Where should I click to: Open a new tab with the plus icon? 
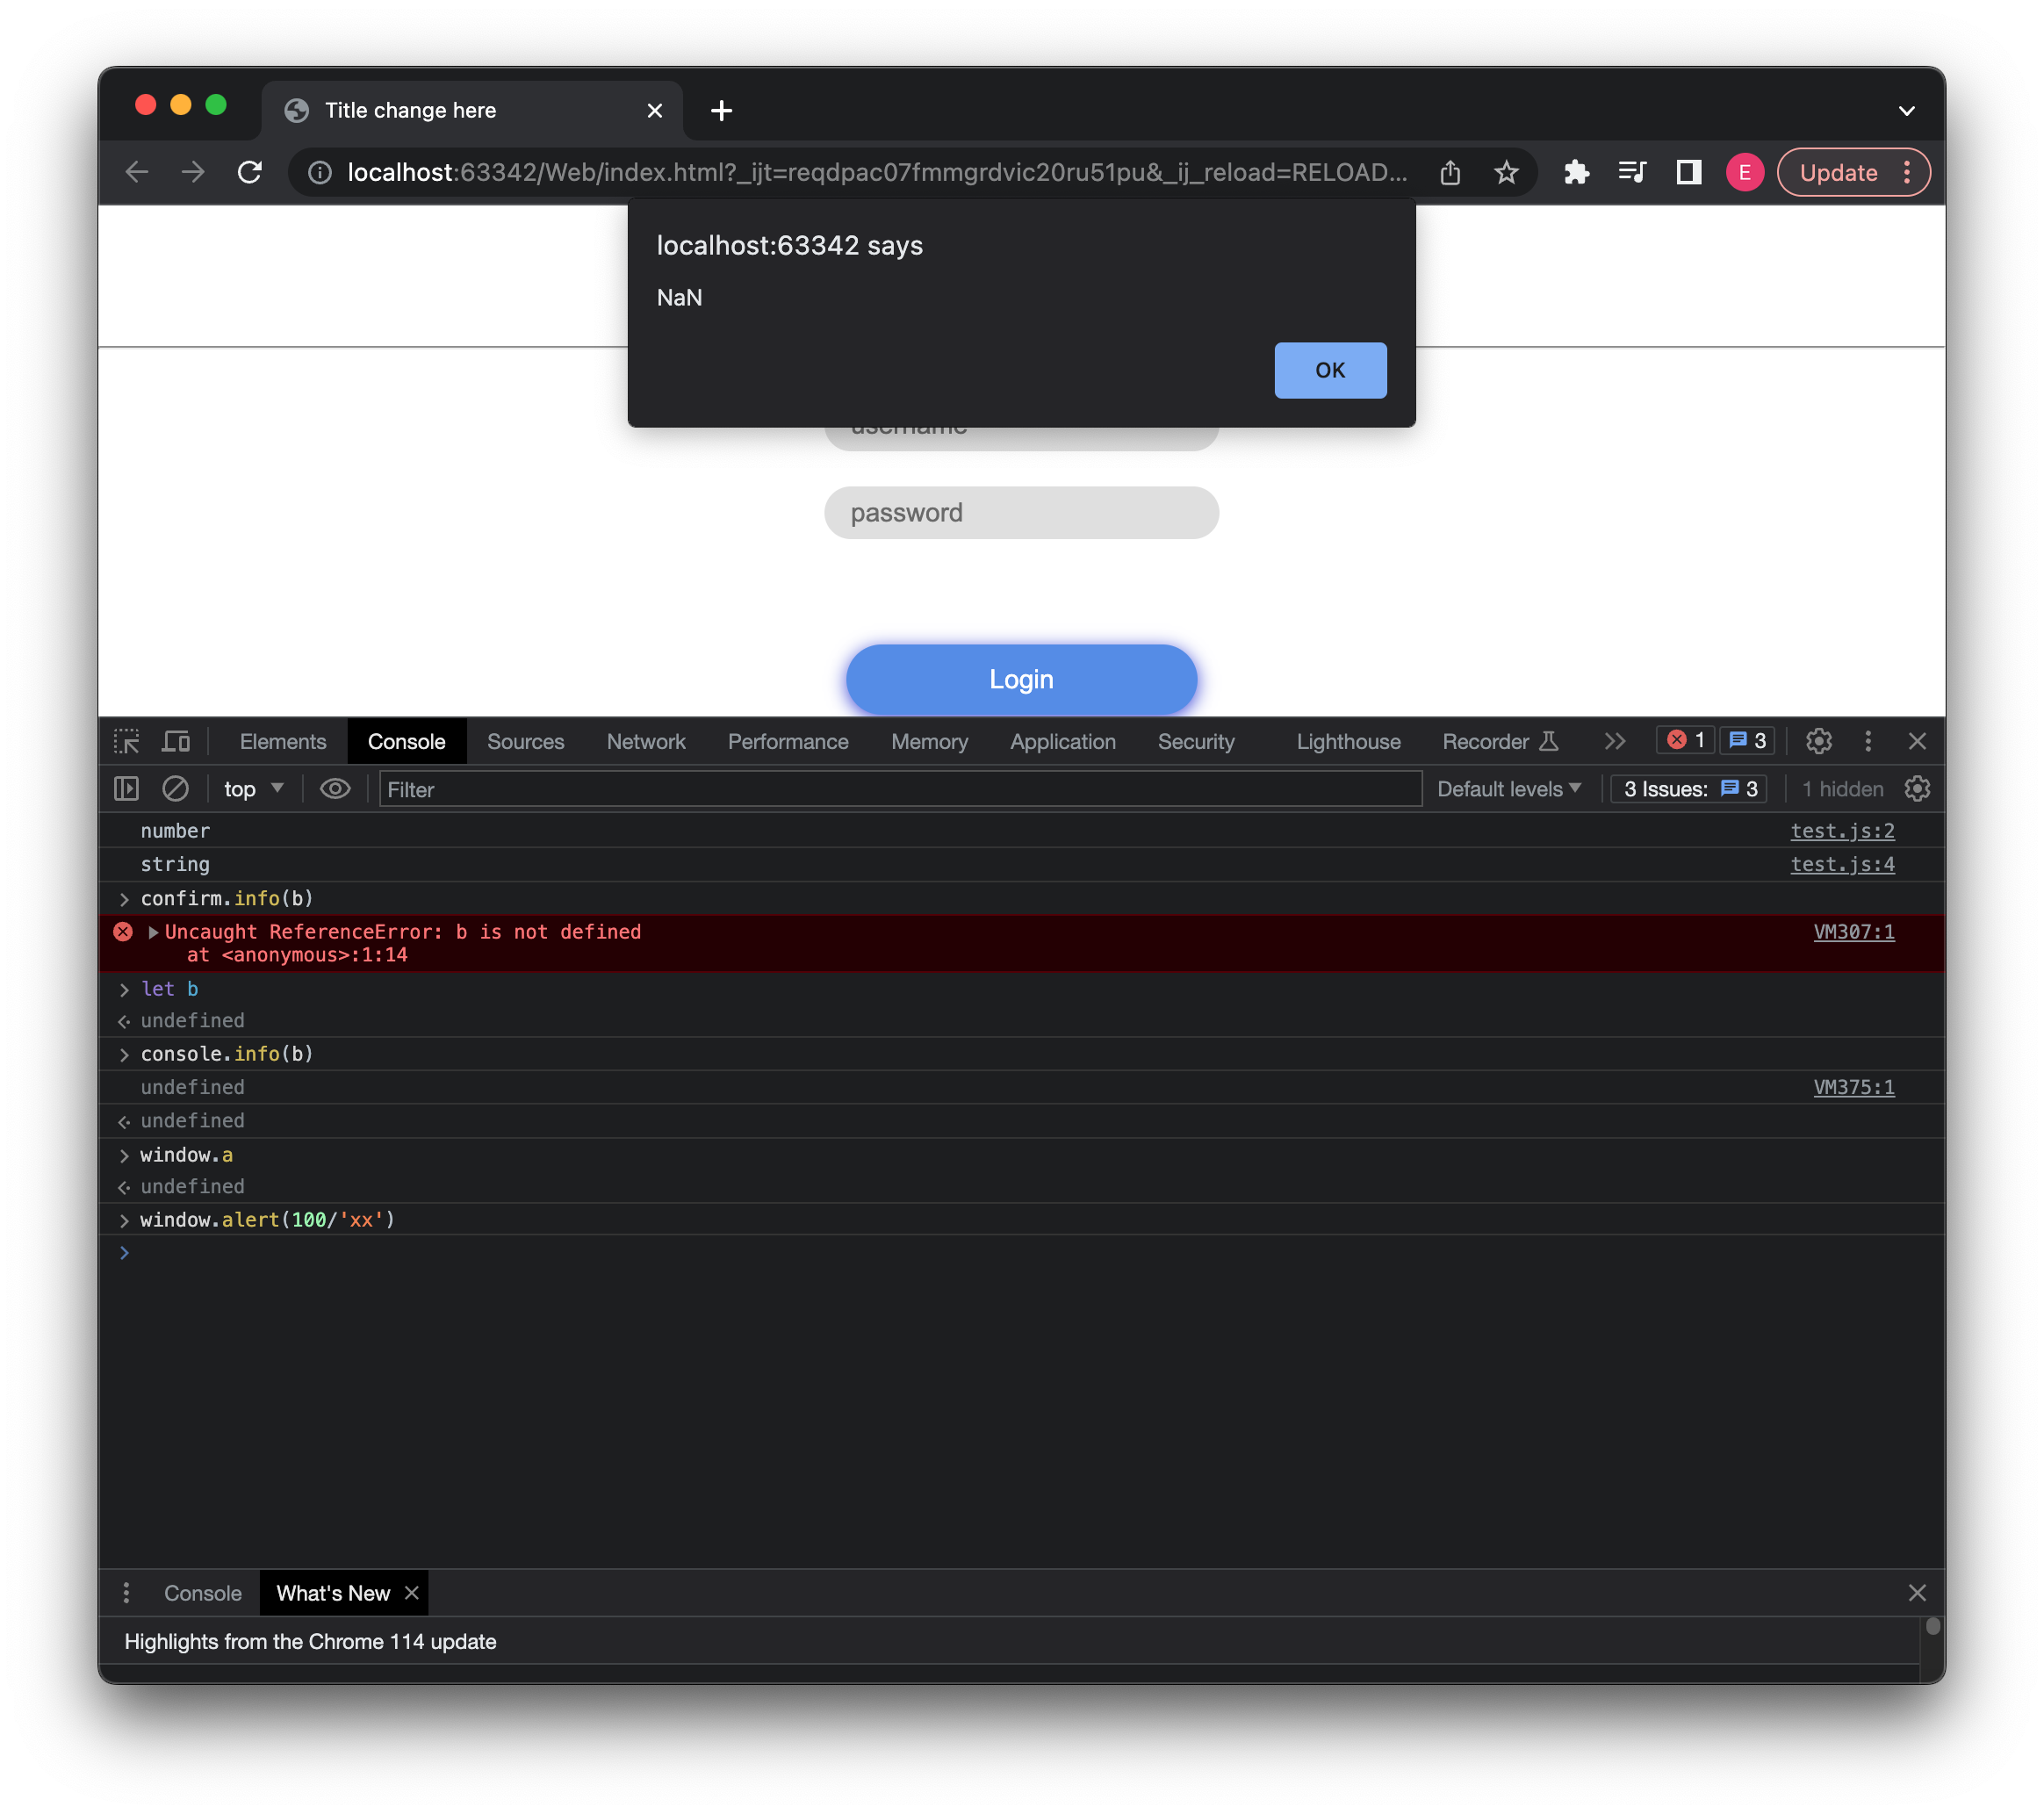coord(721,110)
